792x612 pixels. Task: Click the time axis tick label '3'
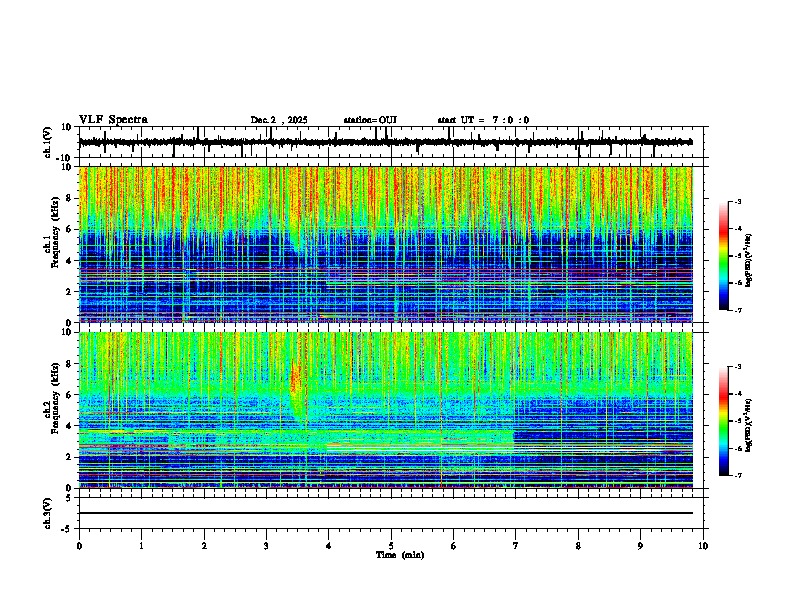click(266, 546)
